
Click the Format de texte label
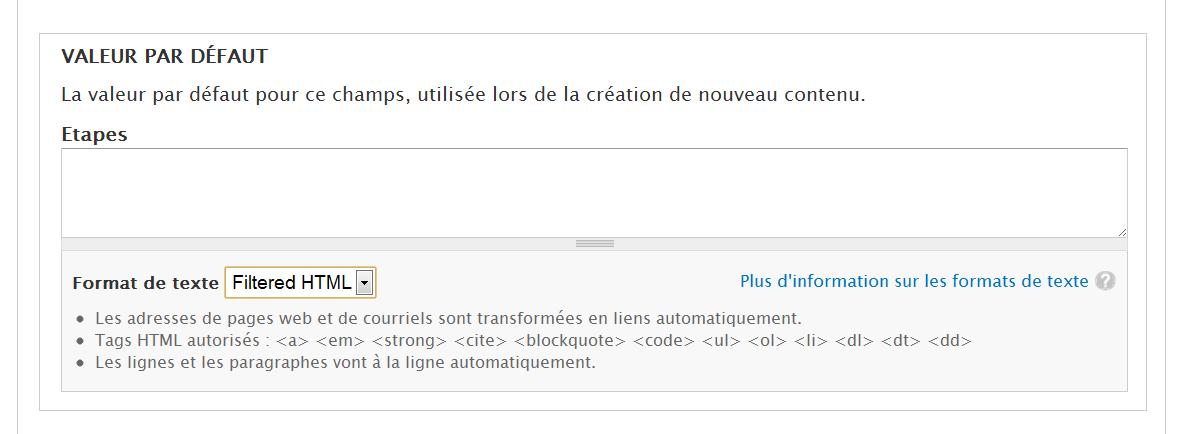pos(146,283)
